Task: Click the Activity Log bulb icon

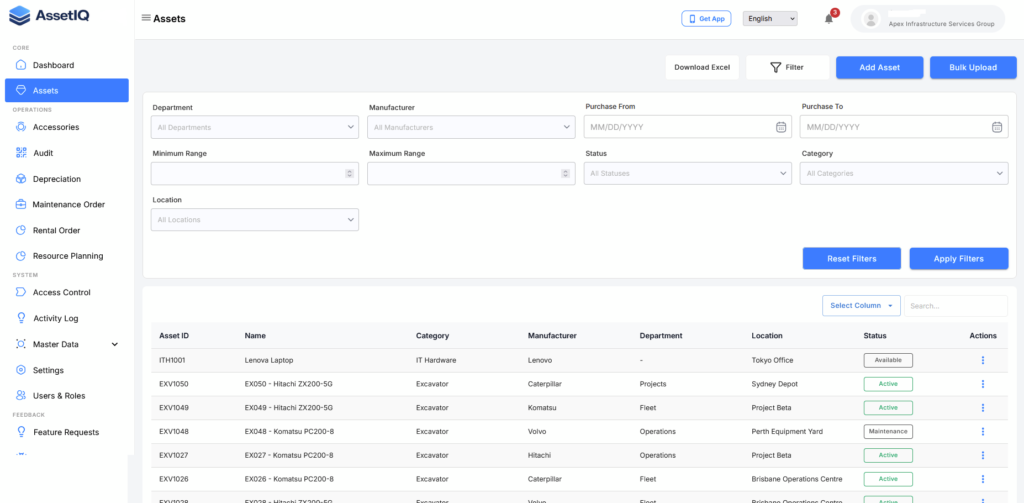Action: [21, 318]
